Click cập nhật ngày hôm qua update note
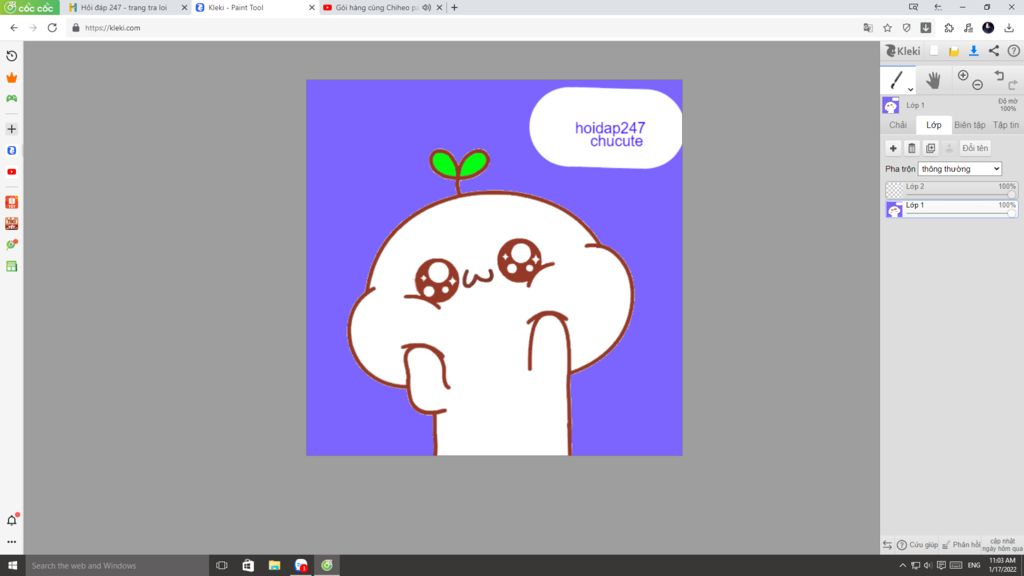Viewport: 1024px width, 576px height. 1002,545
